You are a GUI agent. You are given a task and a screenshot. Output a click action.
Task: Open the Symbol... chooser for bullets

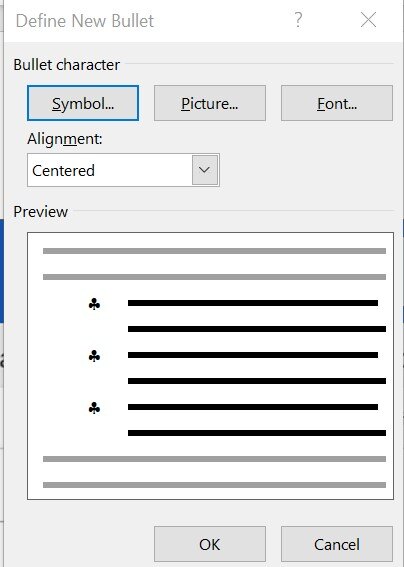click(83, 103)
